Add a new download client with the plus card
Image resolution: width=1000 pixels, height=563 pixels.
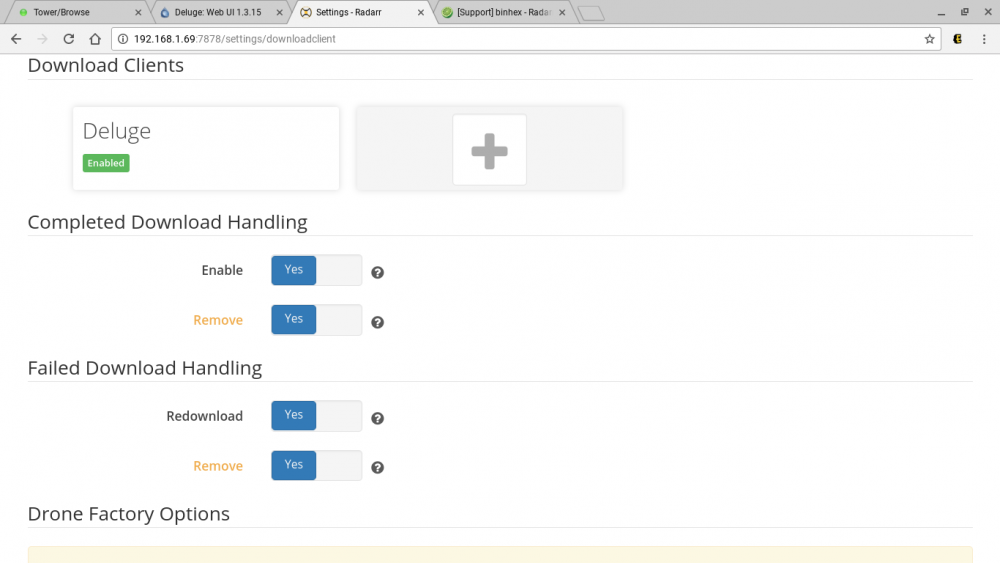pos(489,150)
